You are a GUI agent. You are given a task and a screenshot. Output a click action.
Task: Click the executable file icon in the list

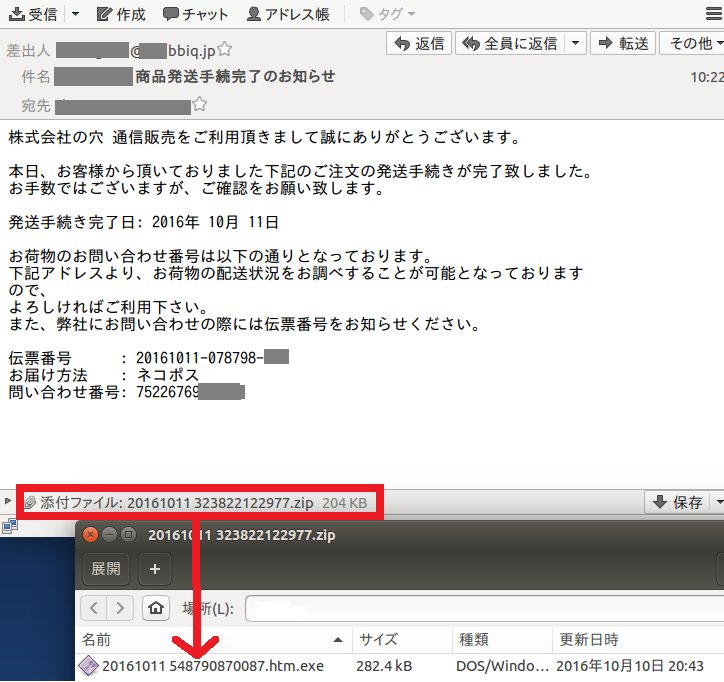(88, 666)
